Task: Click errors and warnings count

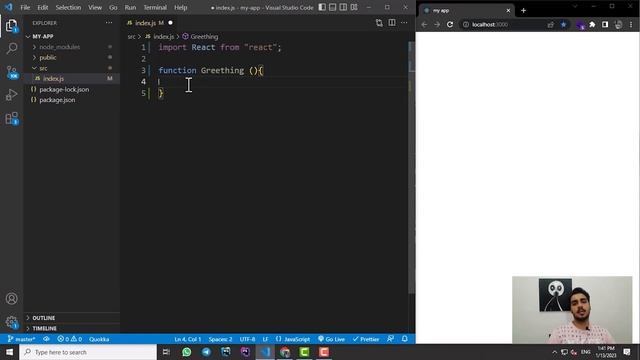Action: [69, 339]
